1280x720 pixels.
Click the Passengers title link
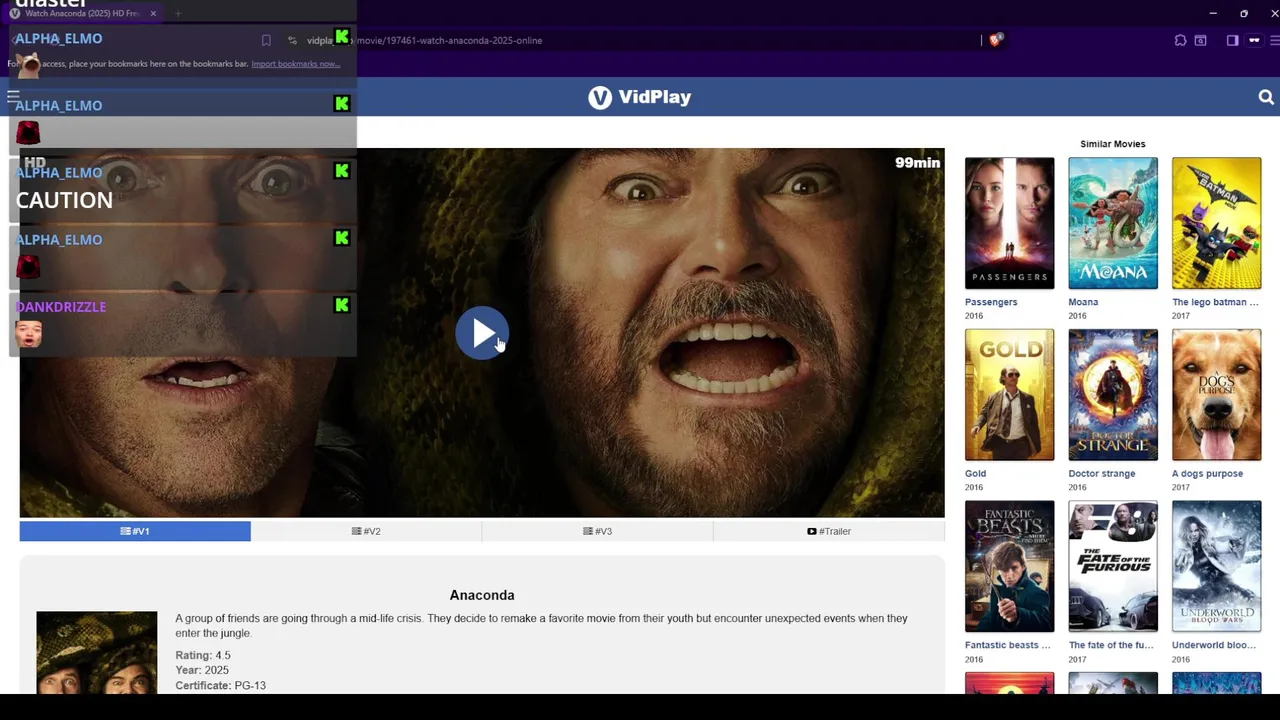[x=991, y=302]
